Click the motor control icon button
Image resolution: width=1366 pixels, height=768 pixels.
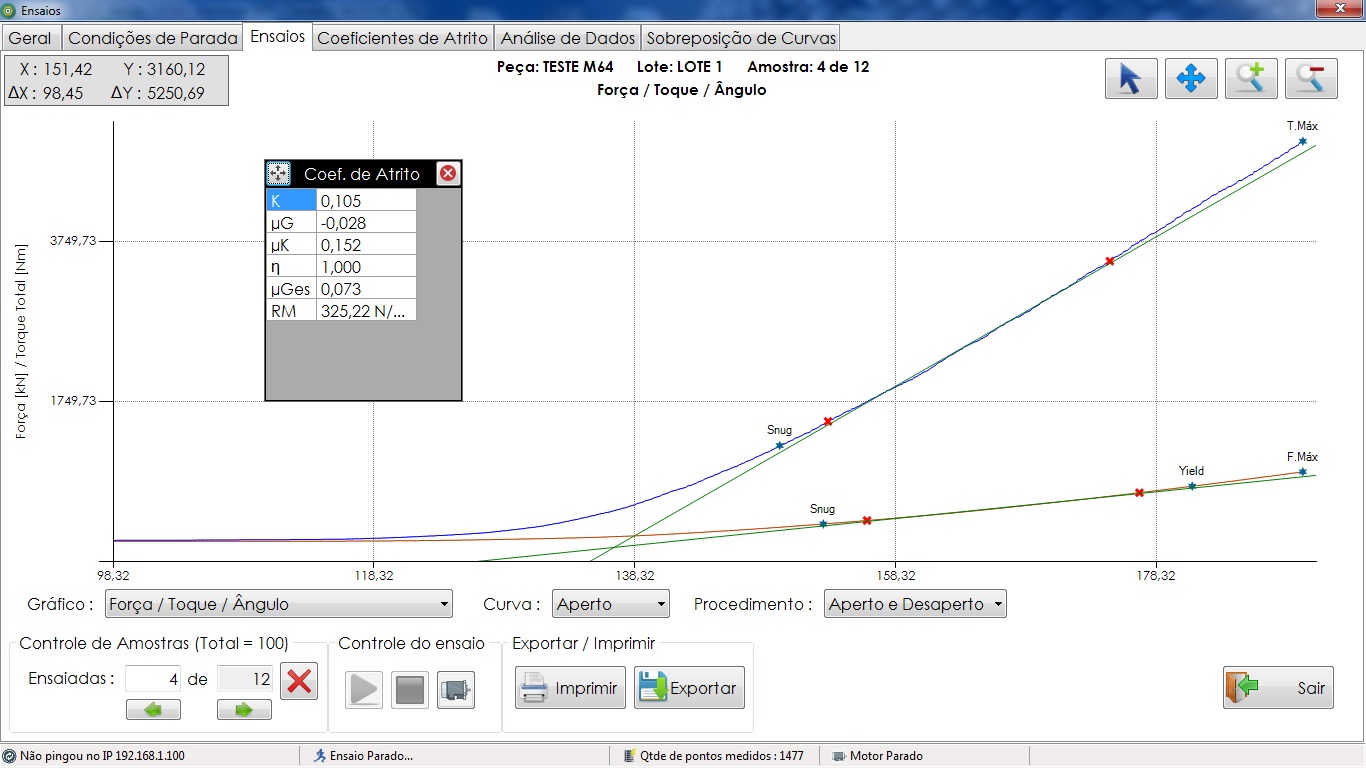[456, 690]
